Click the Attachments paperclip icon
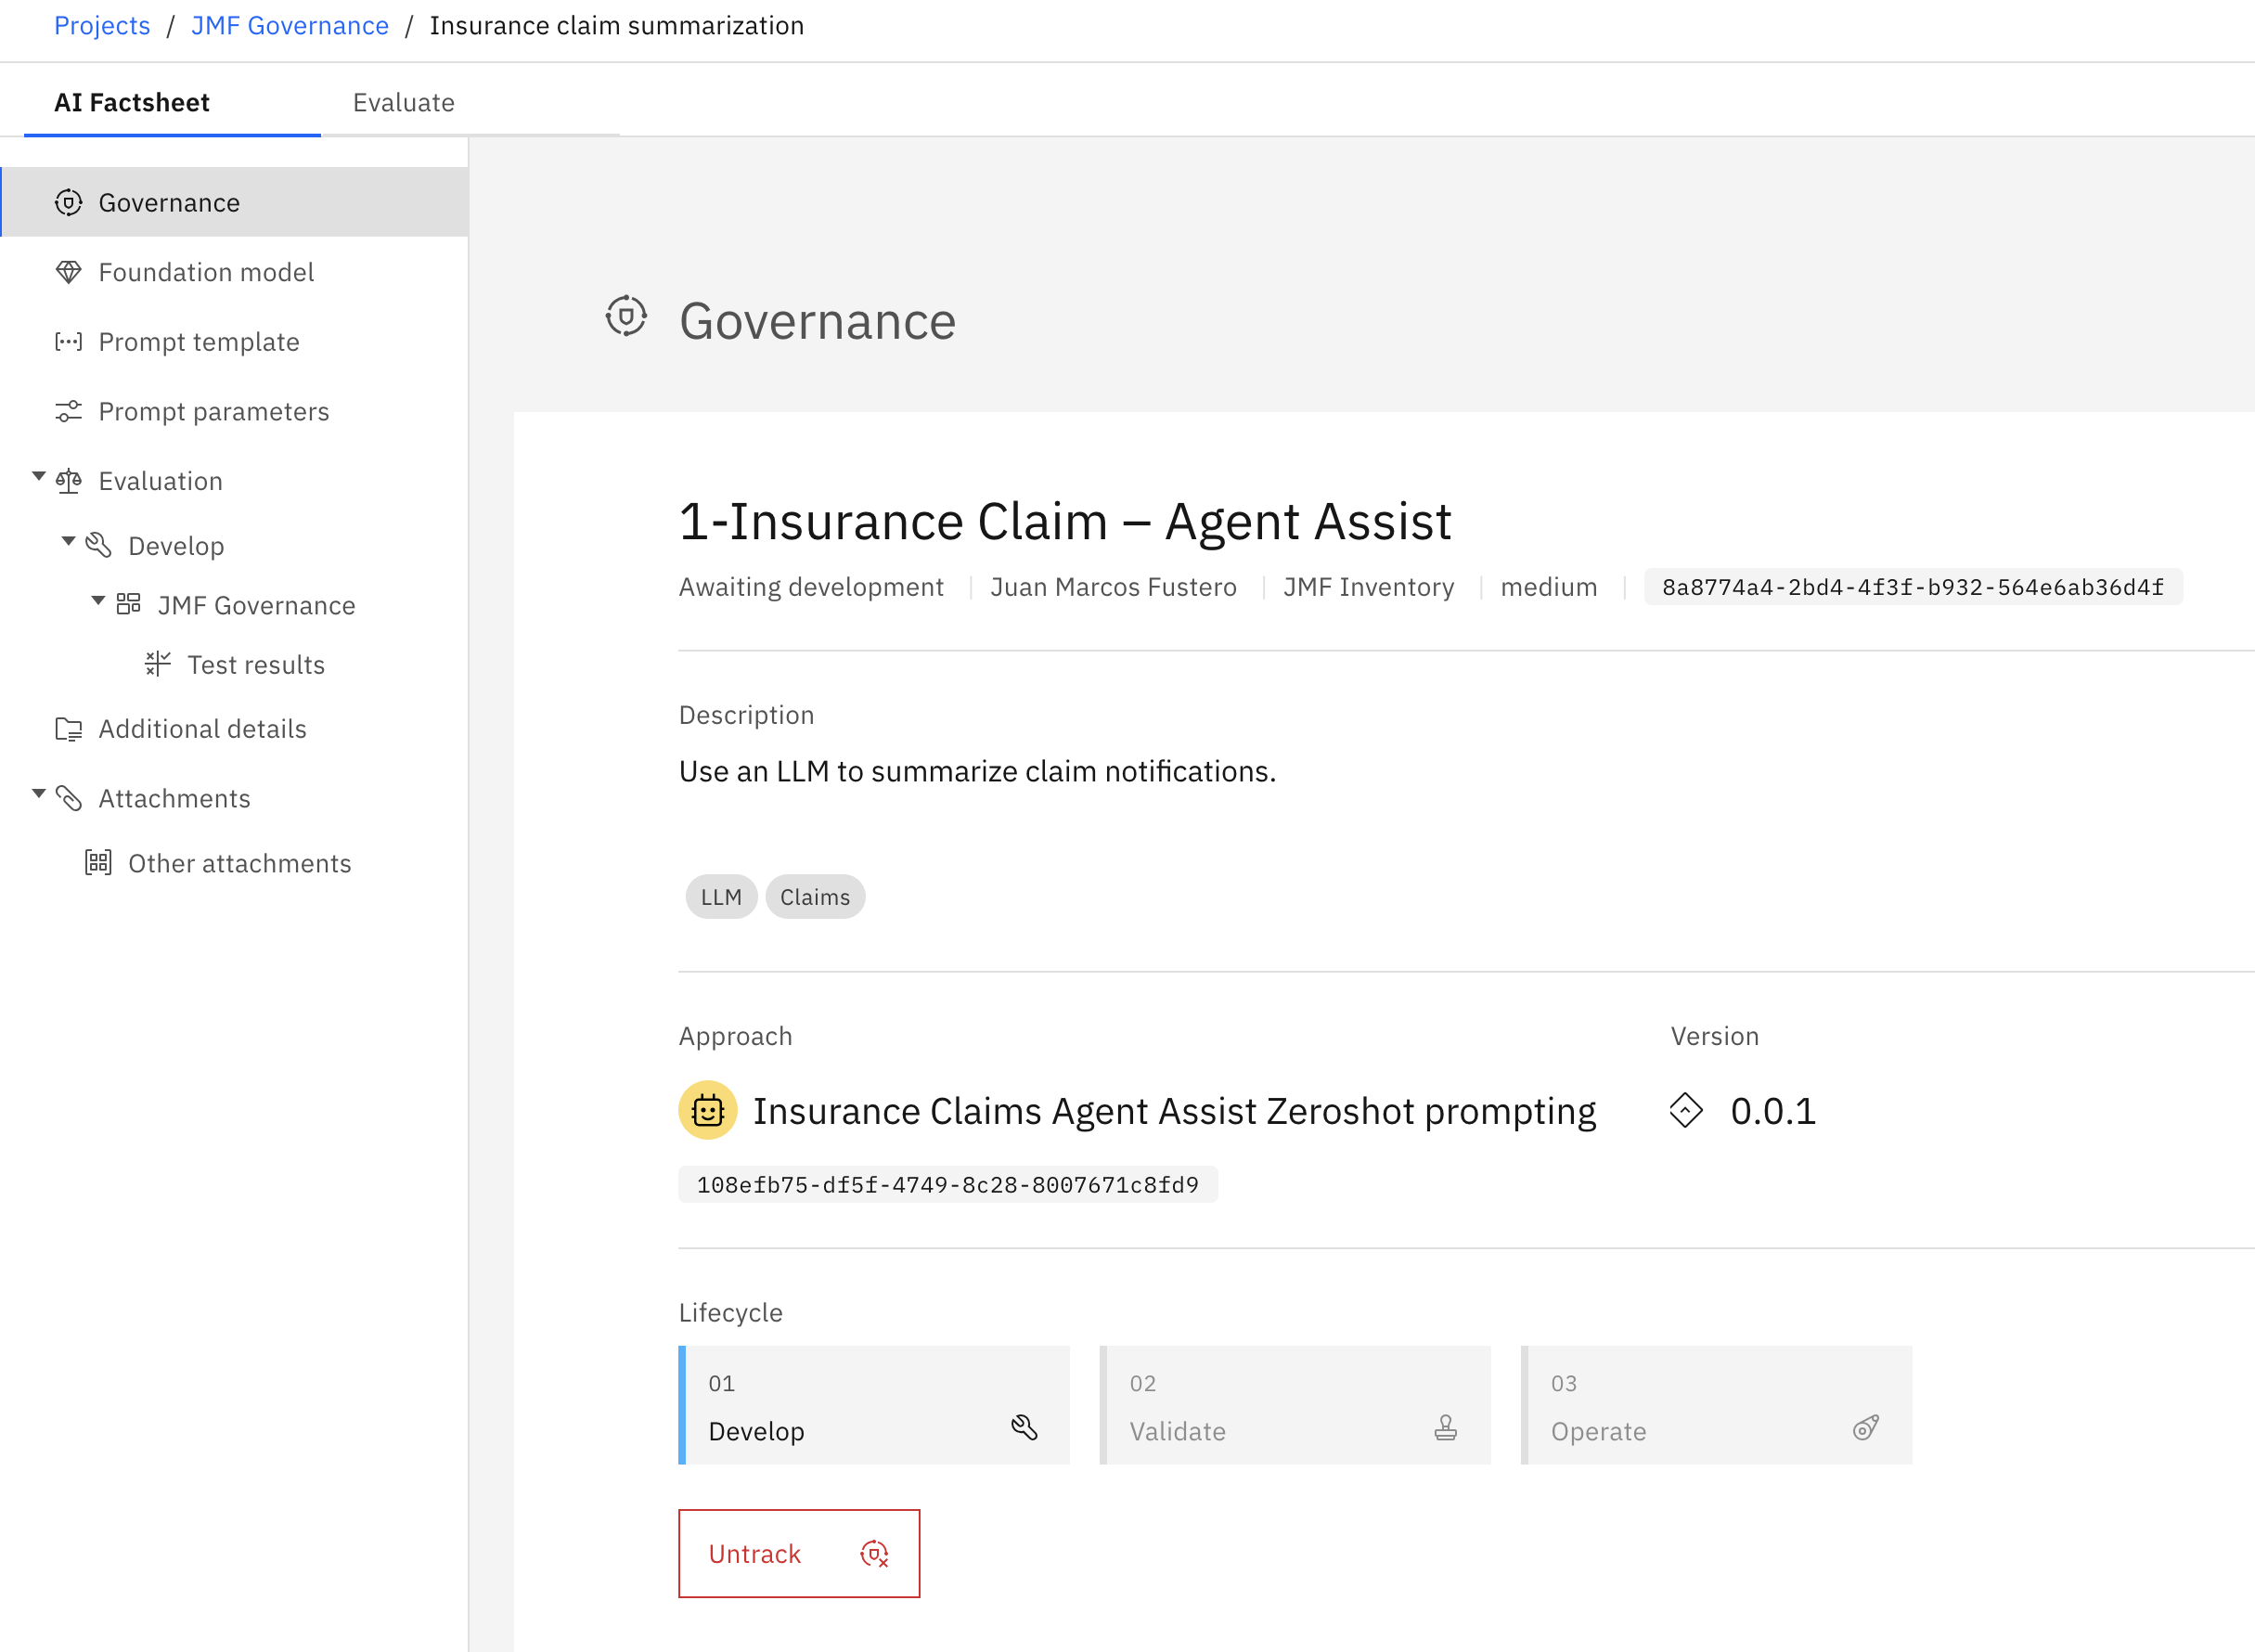This screenshot has width=2255, height=1652. point(68,798)
